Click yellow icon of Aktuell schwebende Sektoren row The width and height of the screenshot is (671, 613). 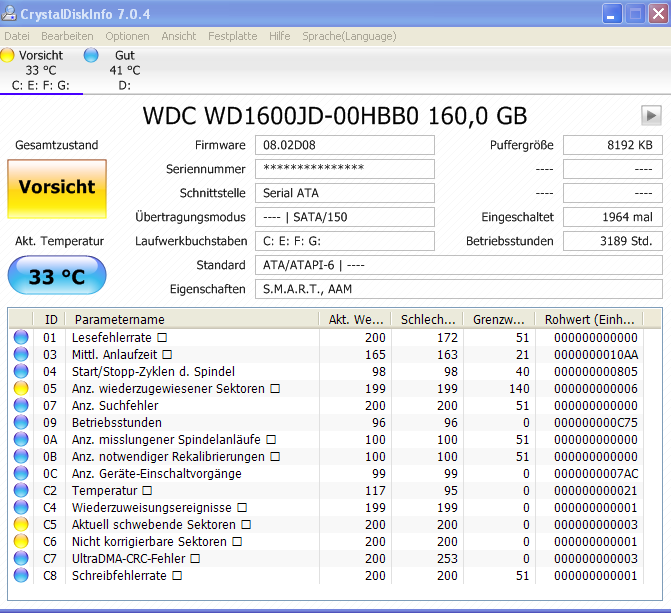pyautogui.click(x=21, y=524)
